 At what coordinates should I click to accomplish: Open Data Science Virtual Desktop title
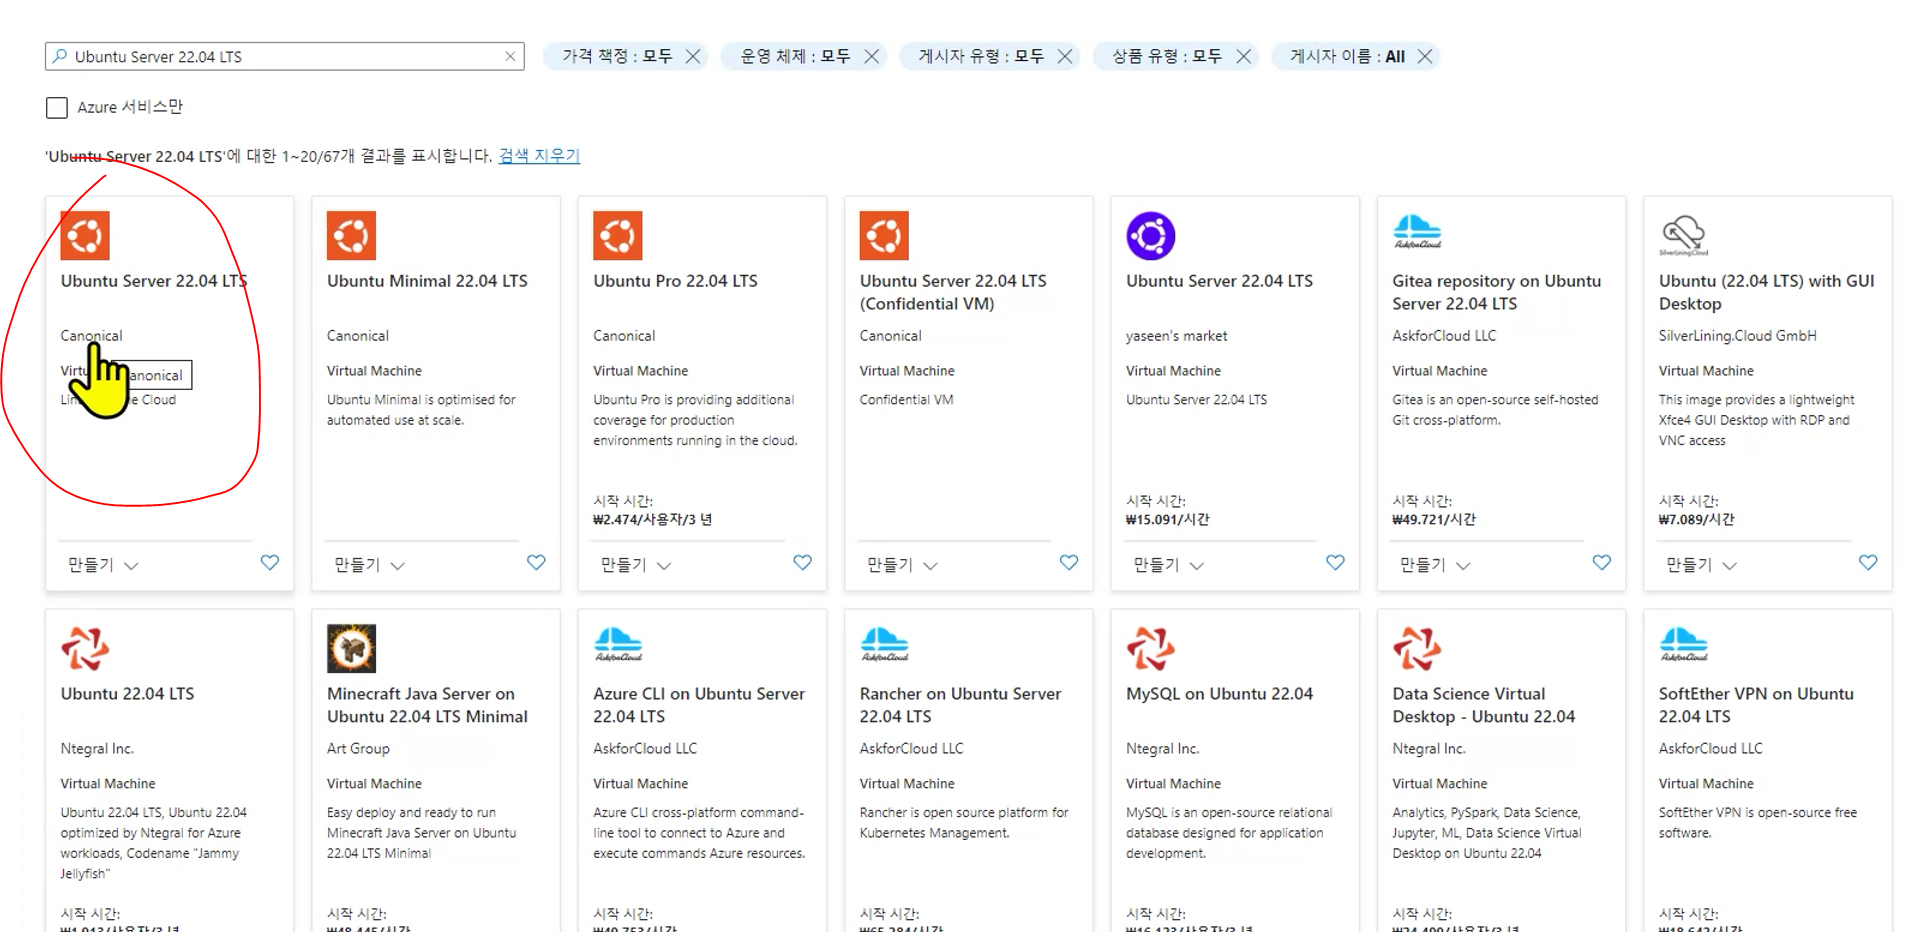pyautogui.click(x=1484, y=705)
